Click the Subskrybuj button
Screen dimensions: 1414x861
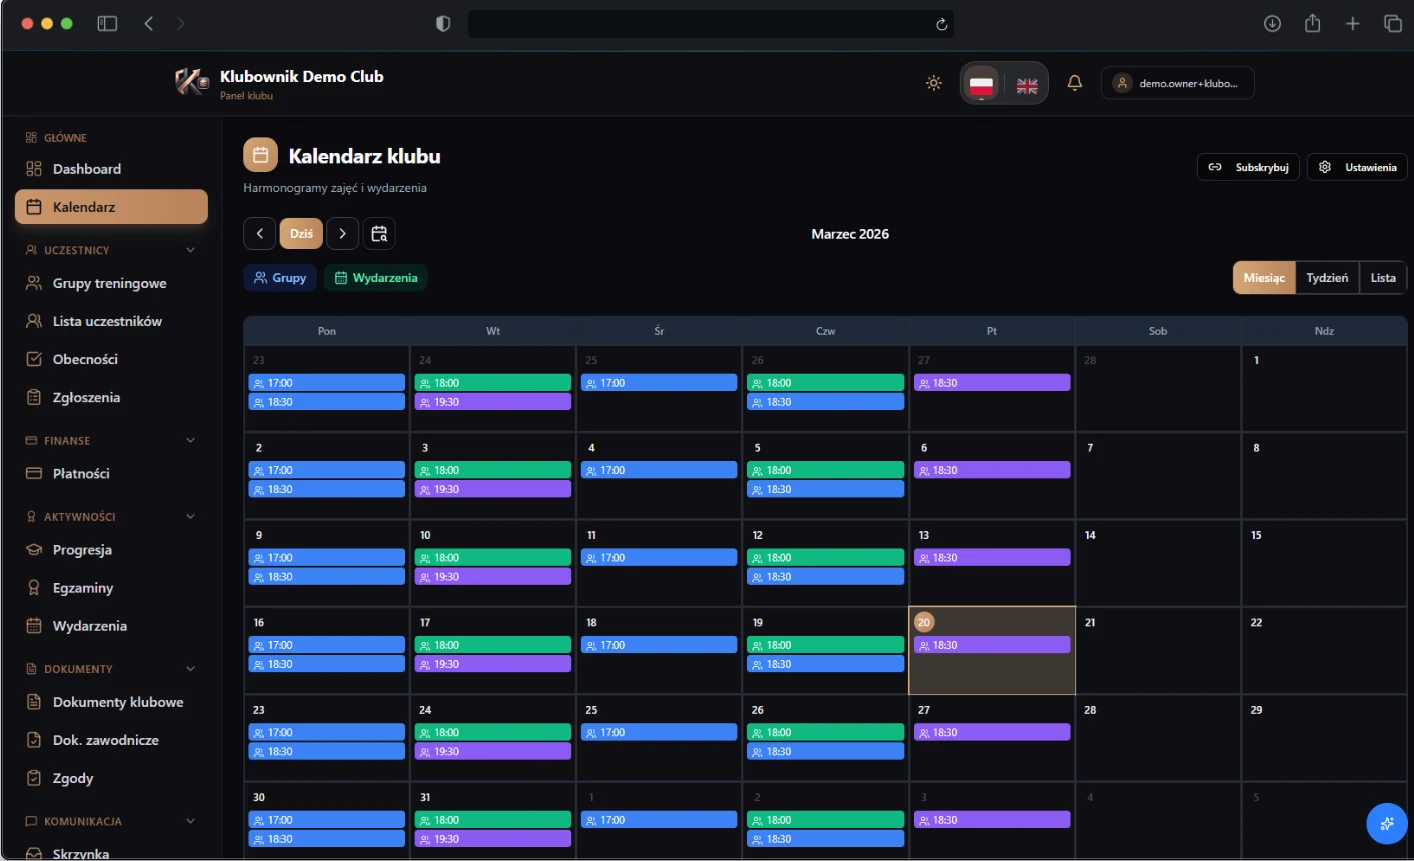point(1248,167)
